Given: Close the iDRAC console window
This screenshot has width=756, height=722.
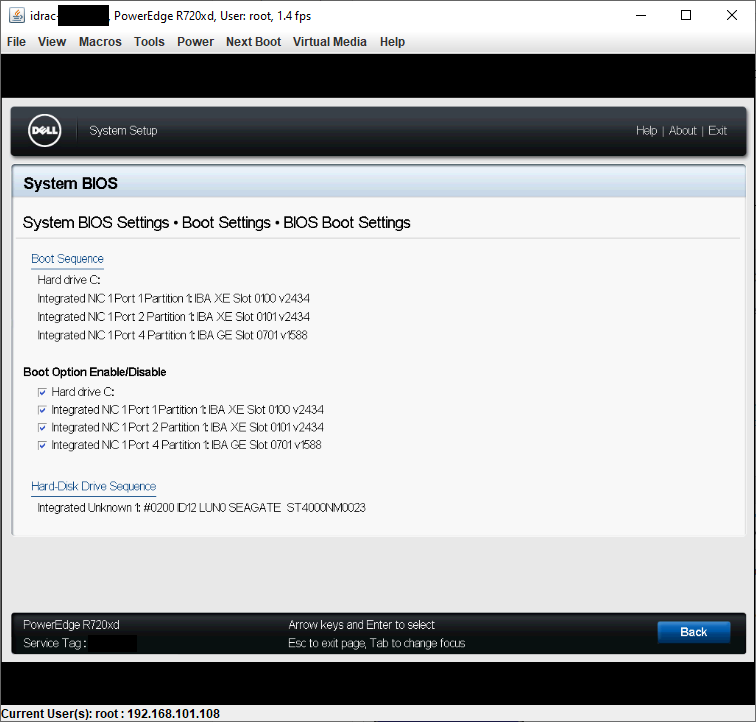Looking at the screenshot, I should tap(731, 15).
